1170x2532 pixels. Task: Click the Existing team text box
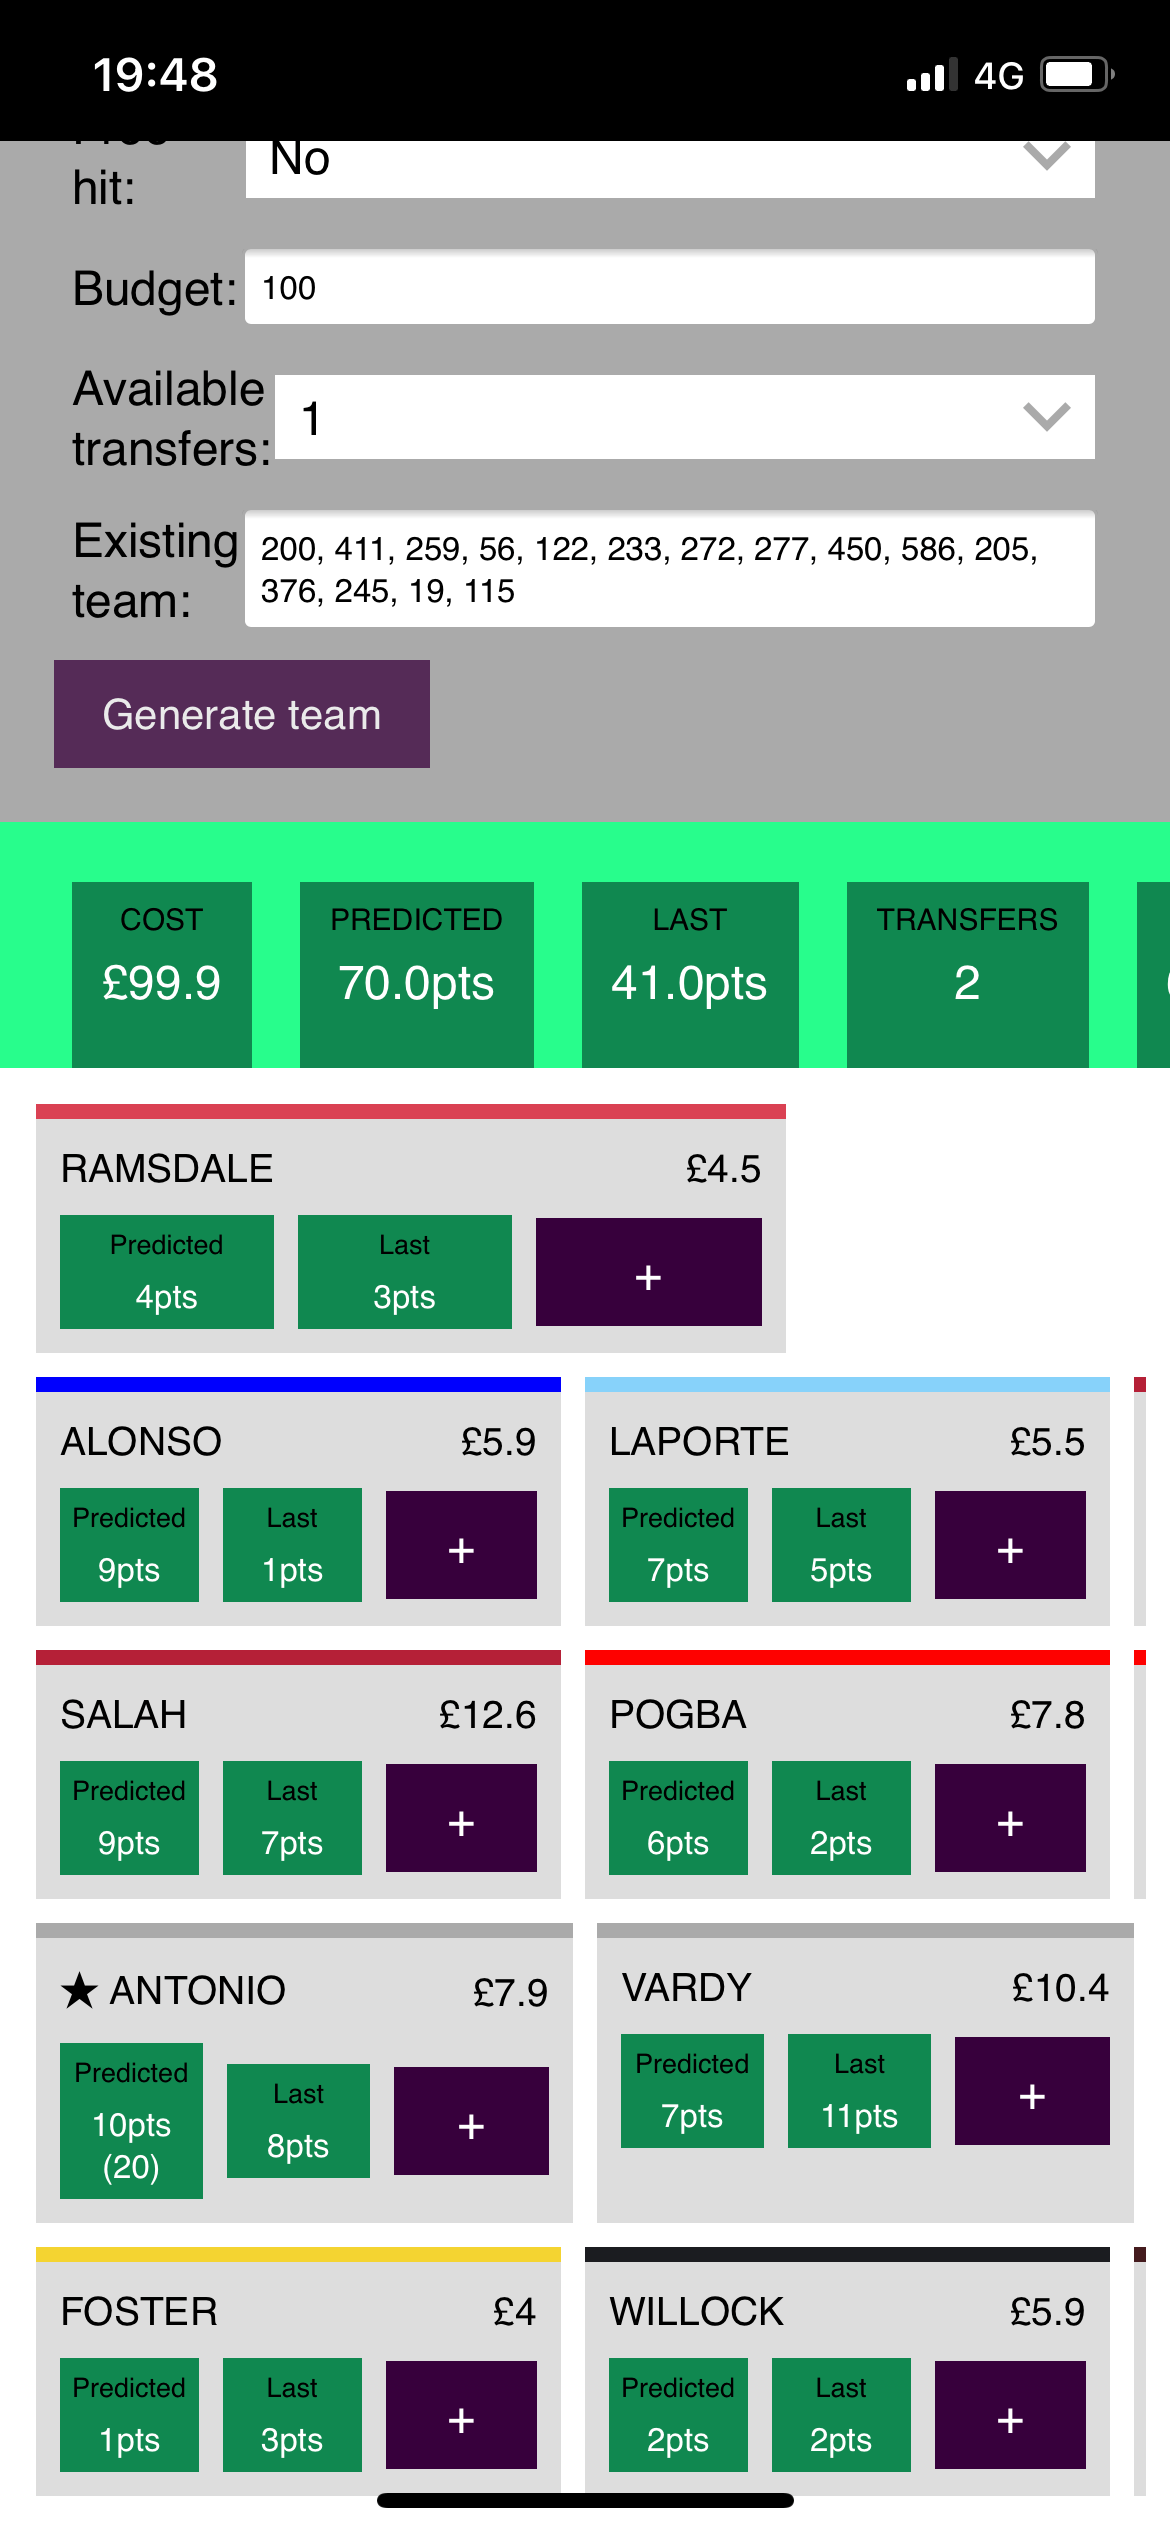pyautogui.click(x=670, y=569)
